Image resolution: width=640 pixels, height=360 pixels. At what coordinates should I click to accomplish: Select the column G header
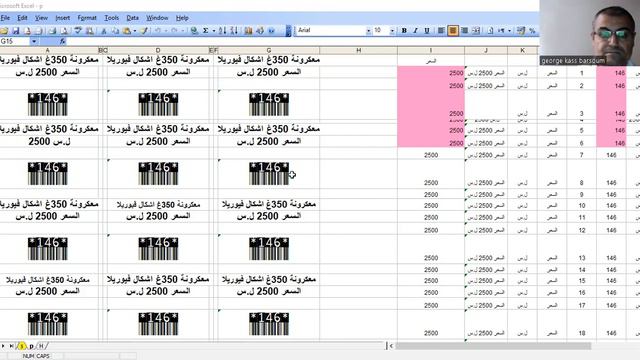269,50
